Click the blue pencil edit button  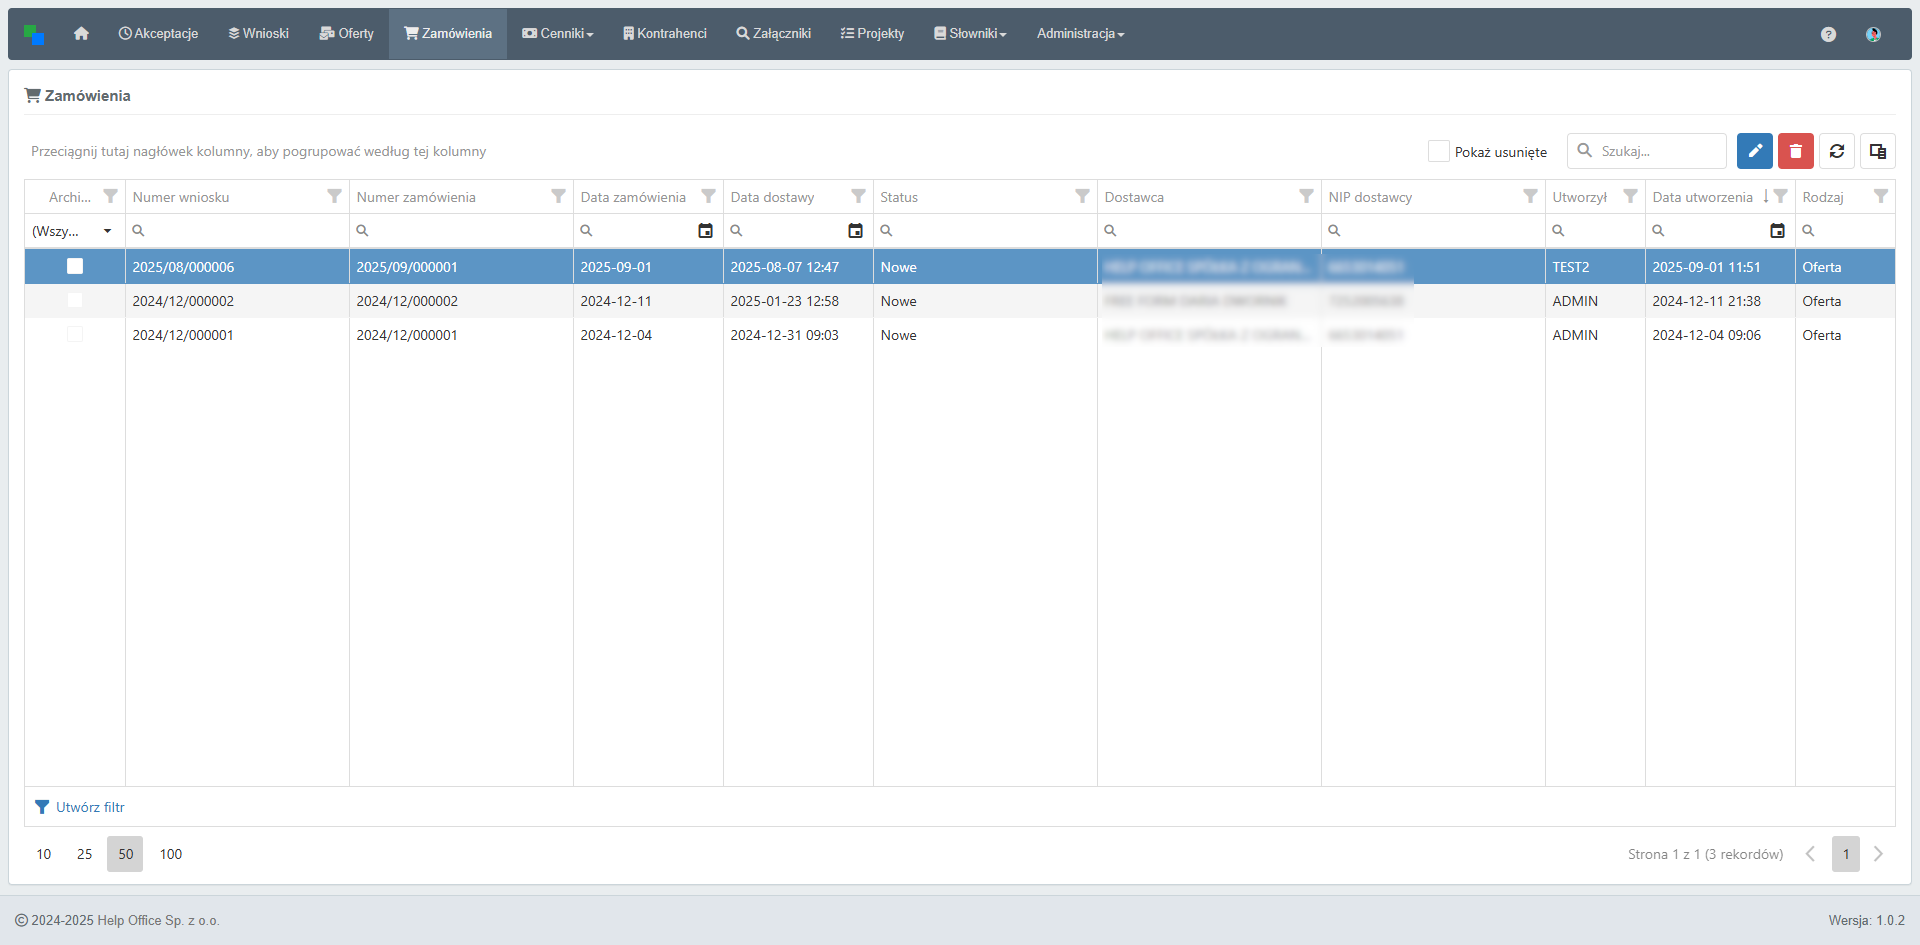(1754, 151)
